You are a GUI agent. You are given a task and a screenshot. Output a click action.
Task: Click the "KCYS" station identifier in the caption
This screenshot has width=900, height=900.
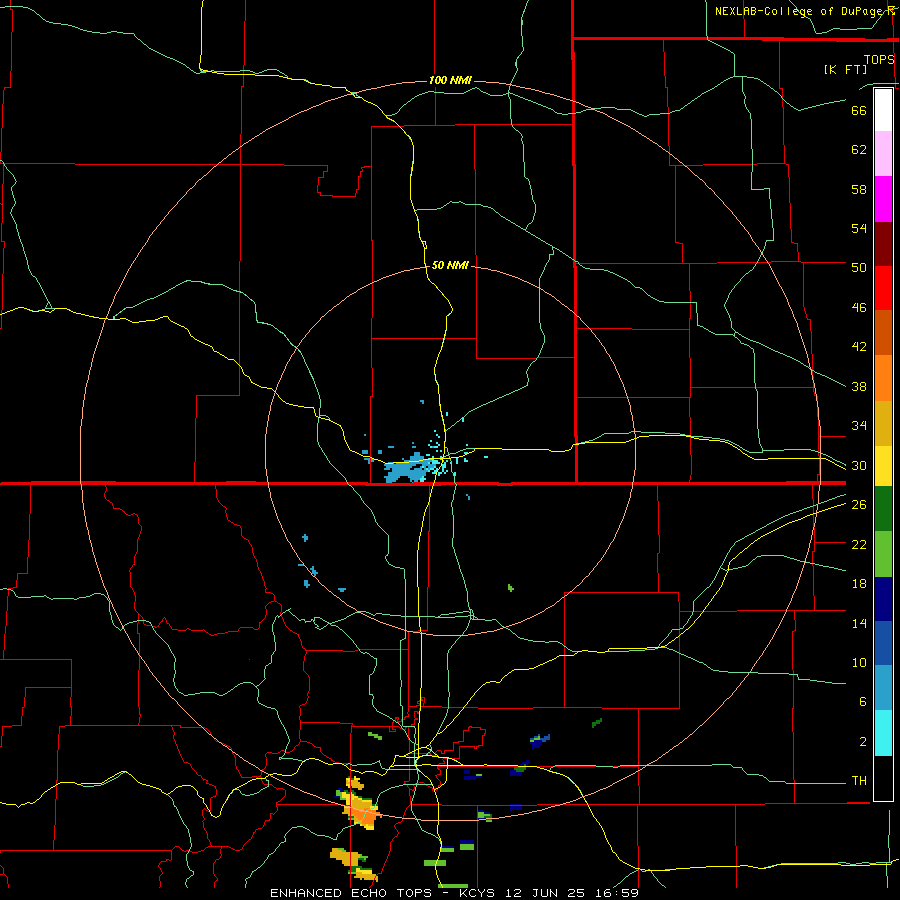click(479, 893)
